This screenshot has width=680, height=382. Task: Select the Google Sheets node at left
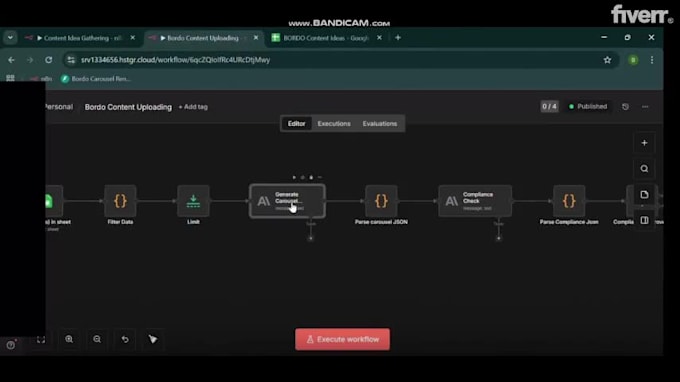[54, 201]
